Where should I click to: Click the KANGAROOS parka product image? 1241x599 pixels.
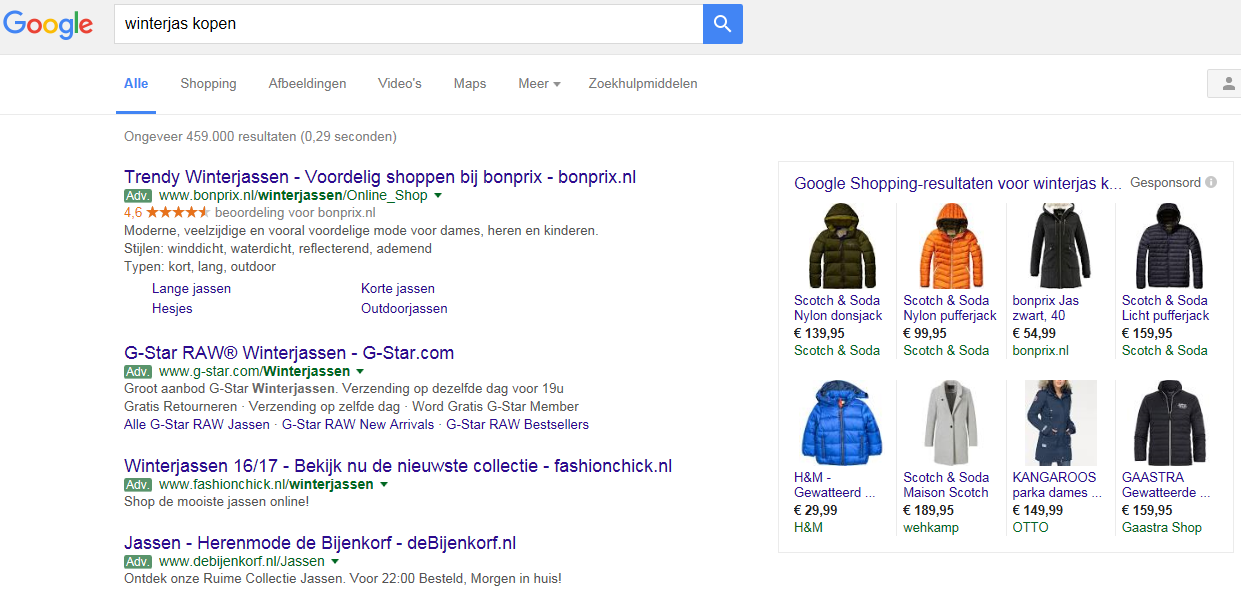1060,423
